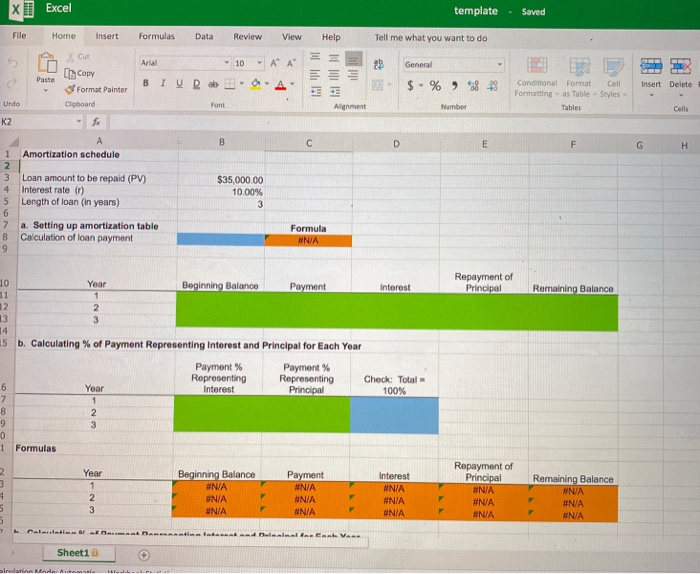Apply percent style
The image size is (700, 574).
435,85
